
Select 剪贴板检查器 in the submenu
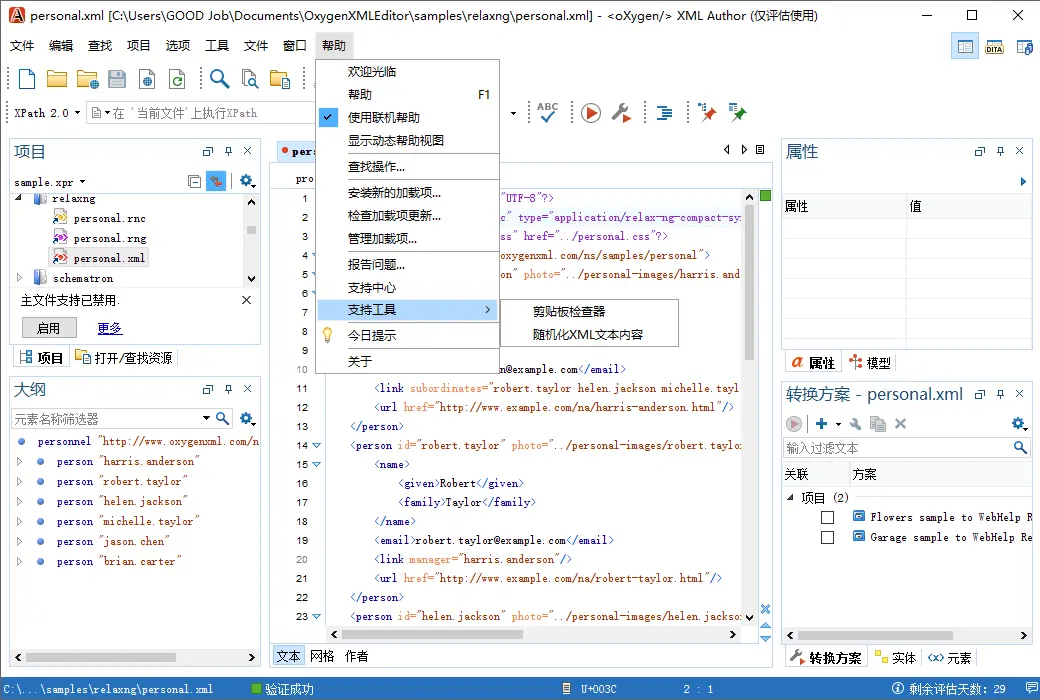point(589,311)
